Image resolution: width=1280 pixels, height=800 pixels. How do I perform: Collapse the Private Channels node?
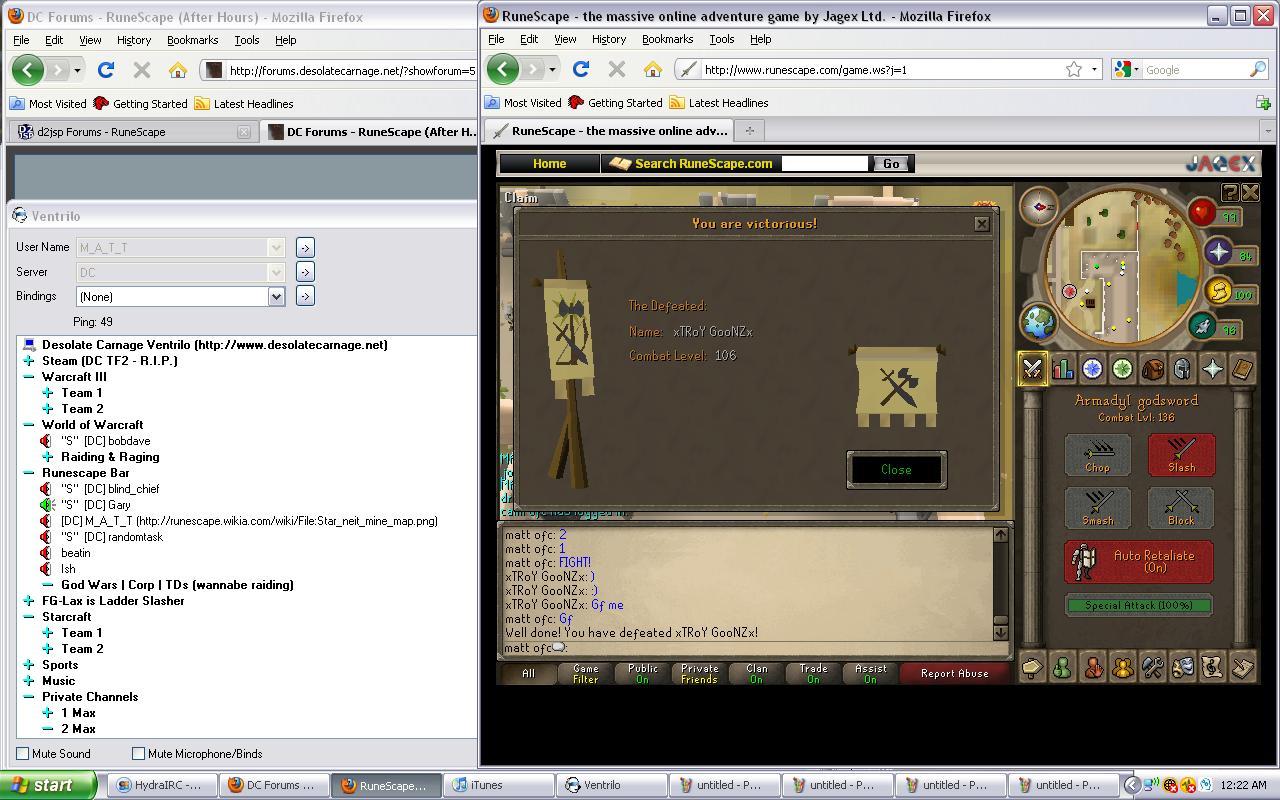point(29,697)
